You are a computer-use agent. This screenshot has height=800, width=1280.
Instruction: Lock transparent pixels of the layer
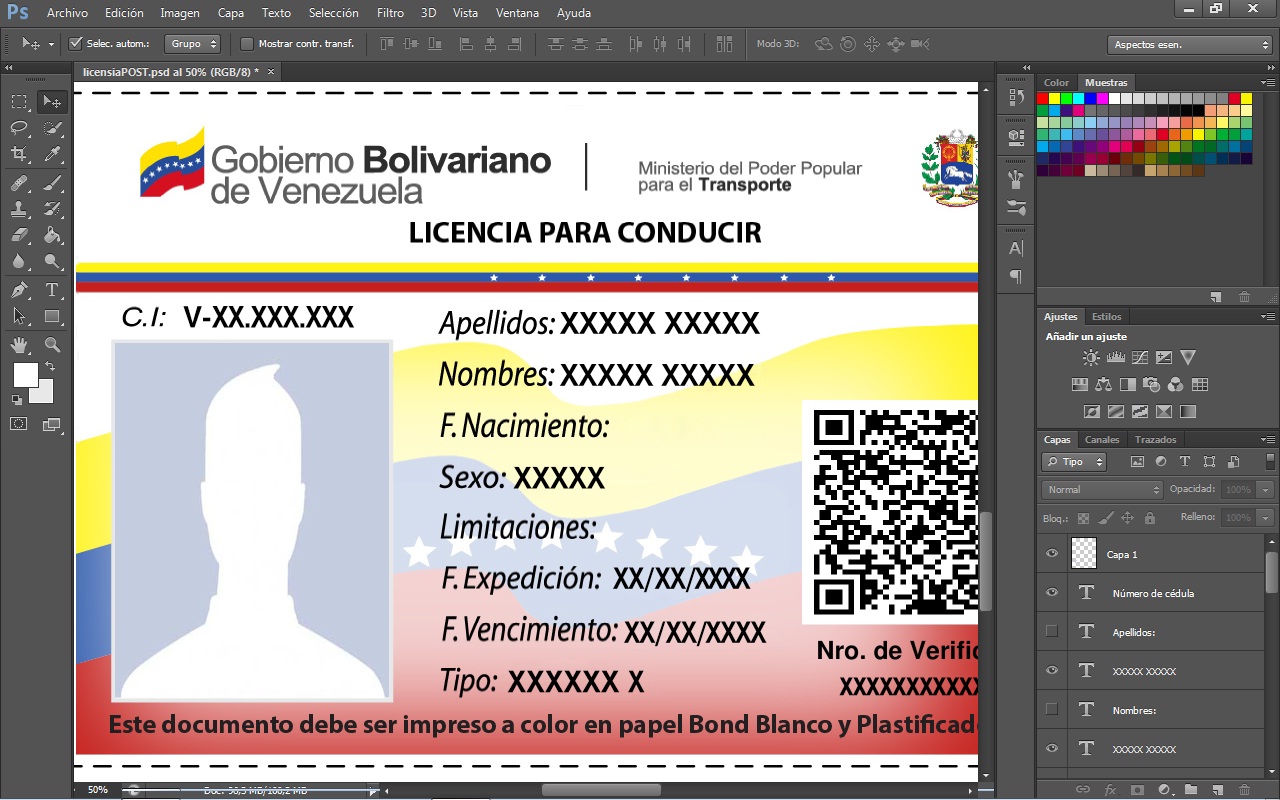pyautogui.click(x=1083, y=518)
